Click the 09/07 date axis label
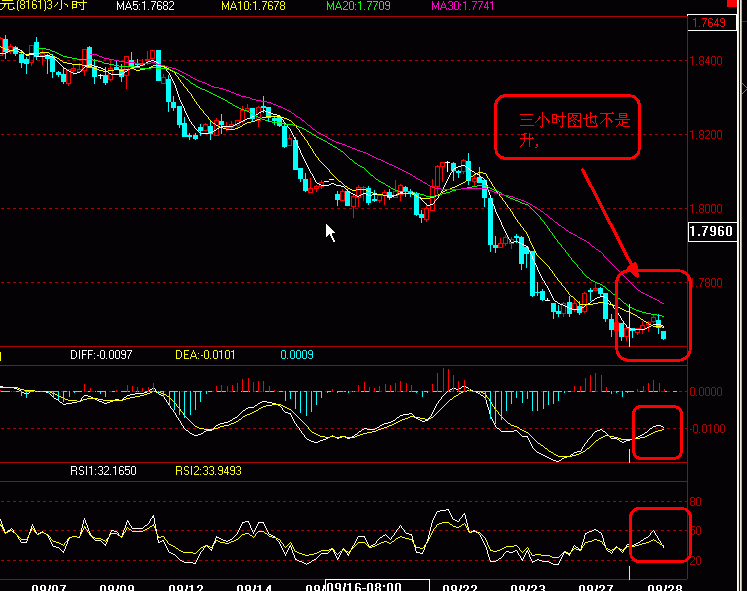Screen dimensions: 747x591 tap(49, 587)
